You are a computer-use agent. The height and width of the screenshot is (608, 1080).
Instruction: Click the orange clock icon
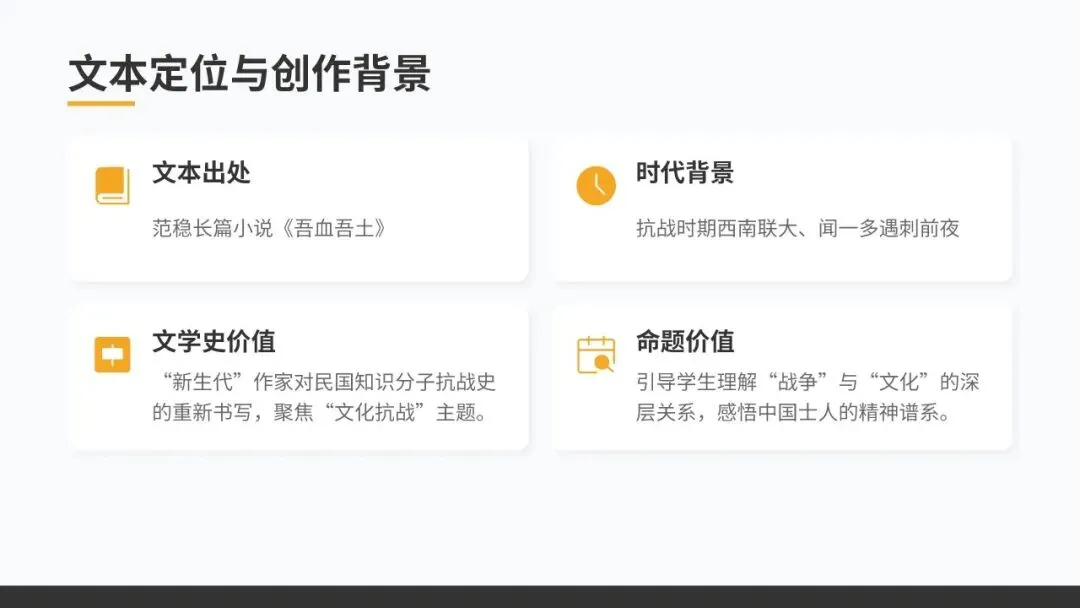(596, 185)
